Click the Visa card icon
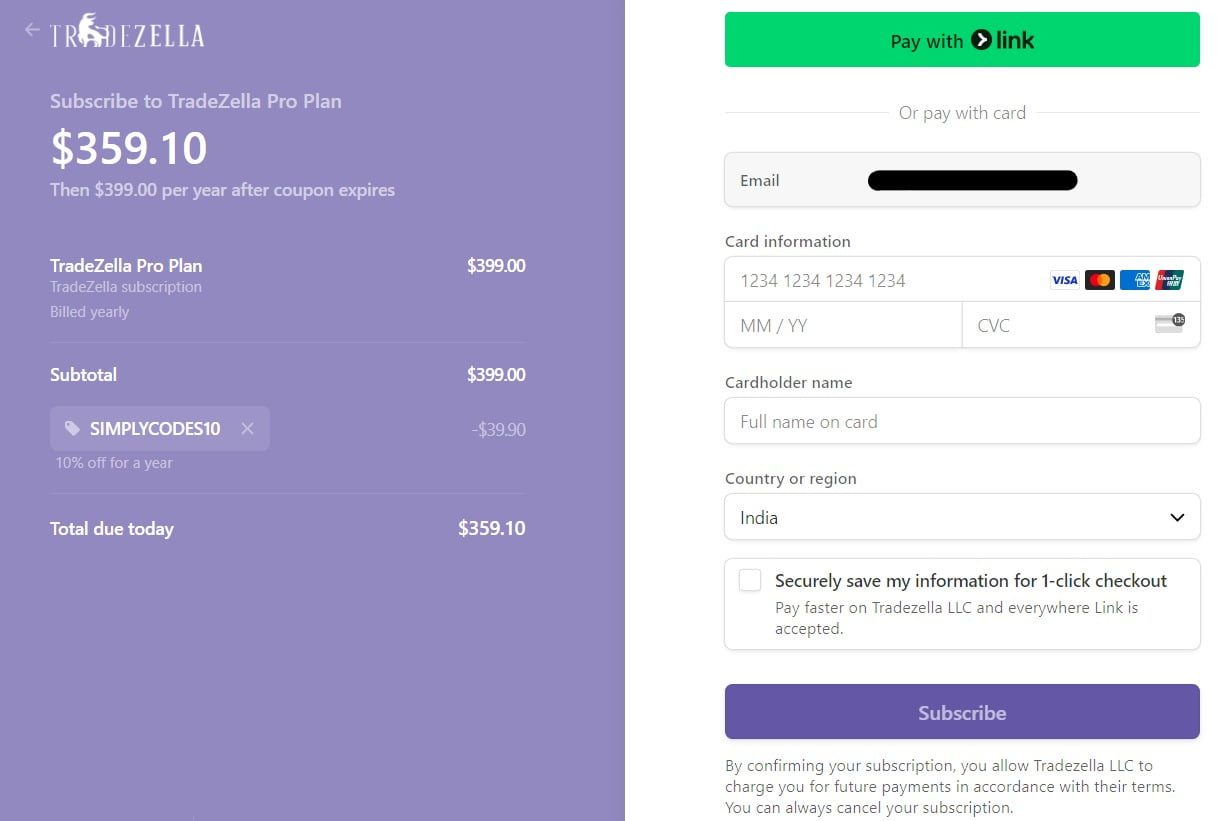This screenshot has width=1224, height=821. 1064,280
